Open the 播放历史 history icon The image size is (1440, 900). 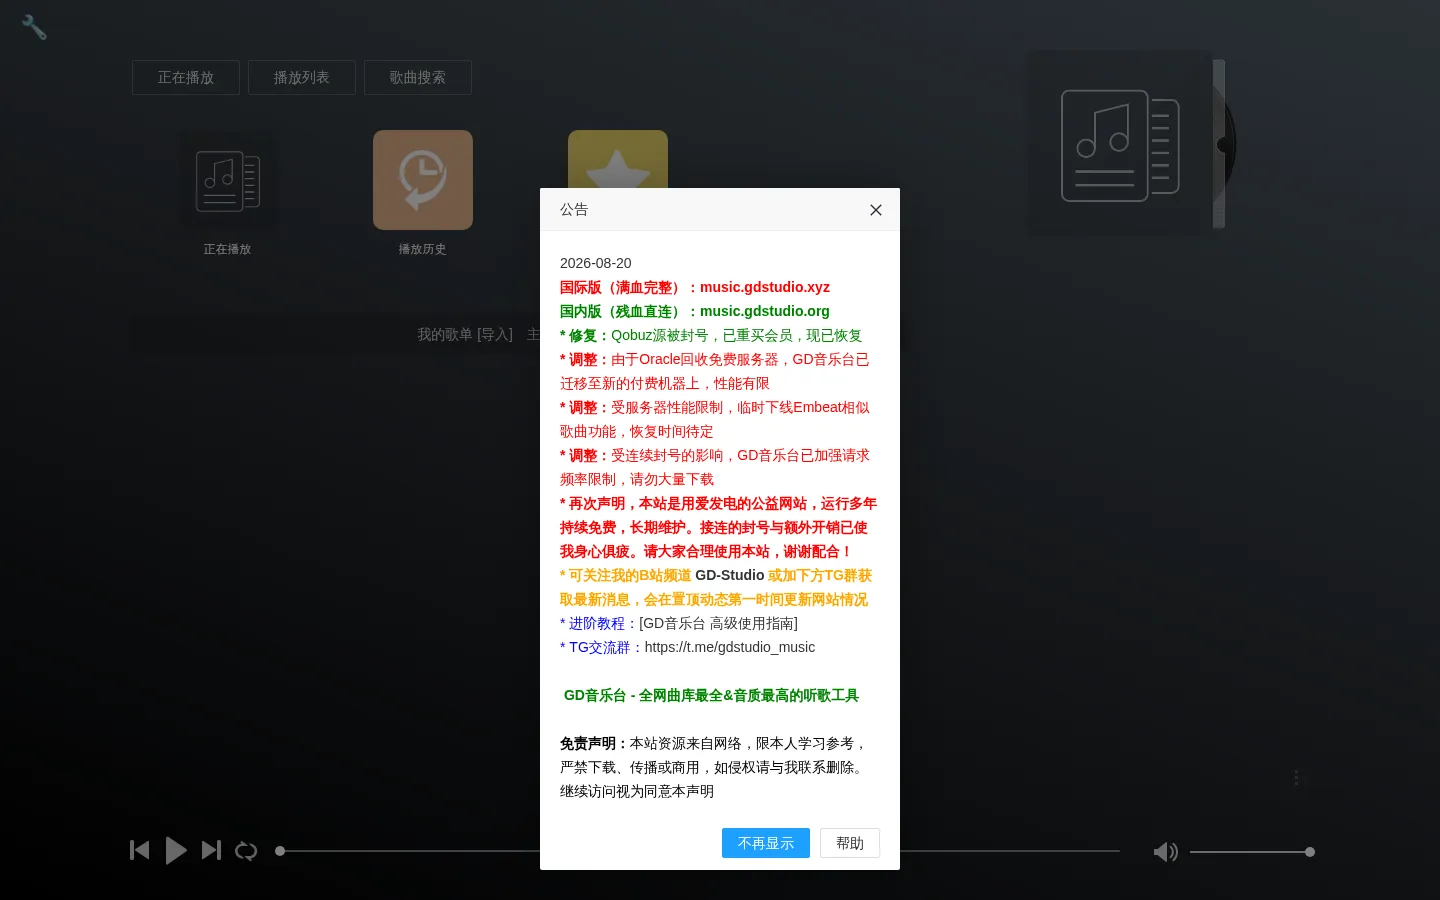click(x=423, y=180)
